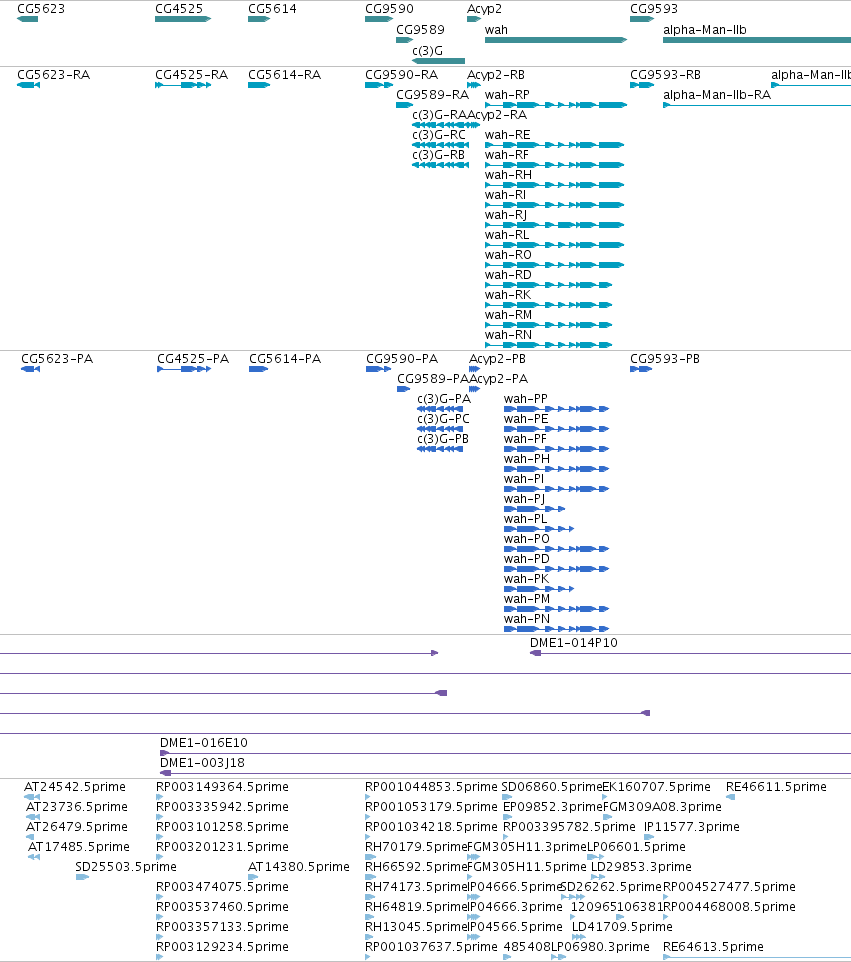Select EST RP003395782.5prime
851x962 pixels.
569,826
